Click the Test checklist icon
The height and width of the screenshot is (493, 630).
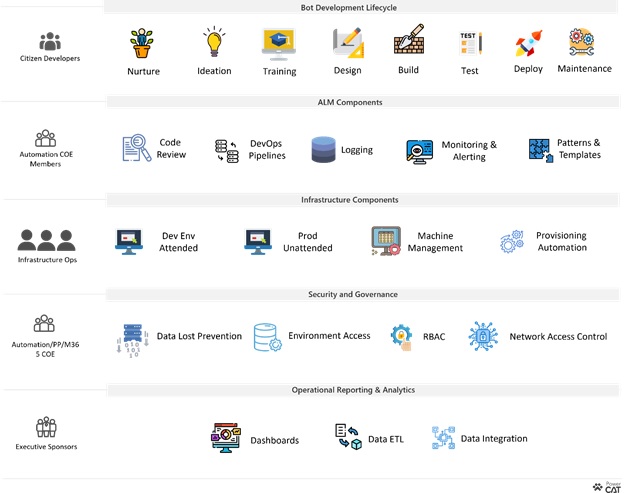point(470,43)
